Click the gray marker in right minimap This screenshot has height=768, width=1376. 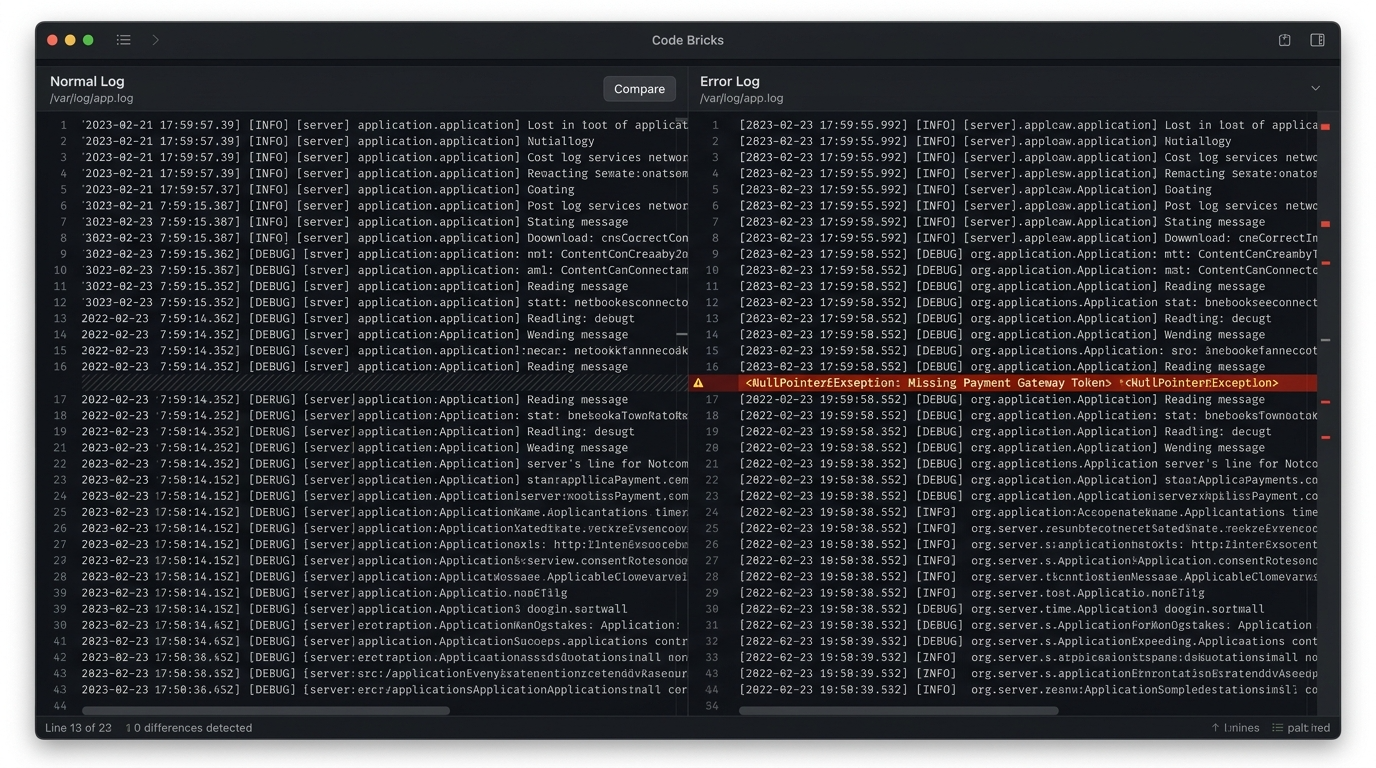[1325, 340]
